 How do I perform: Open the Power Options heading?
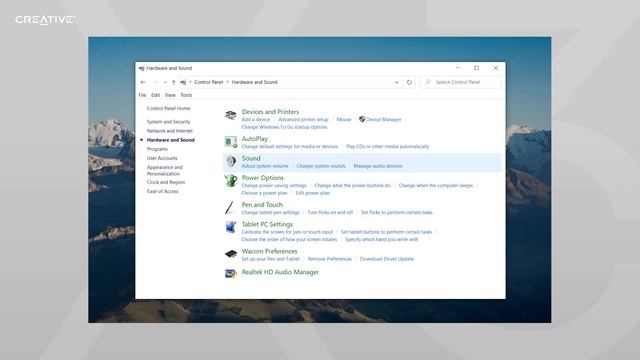(262, 178)
